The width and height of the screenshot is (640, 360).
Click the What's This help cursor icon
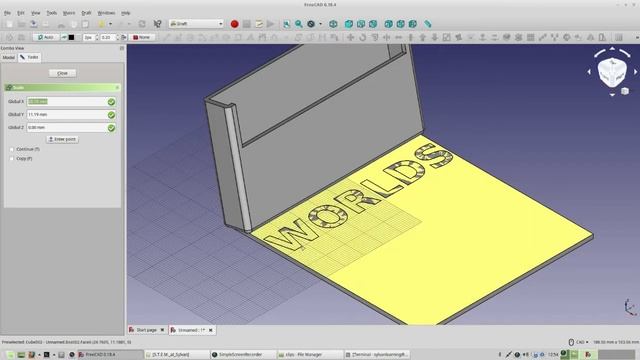pos(157,24)
